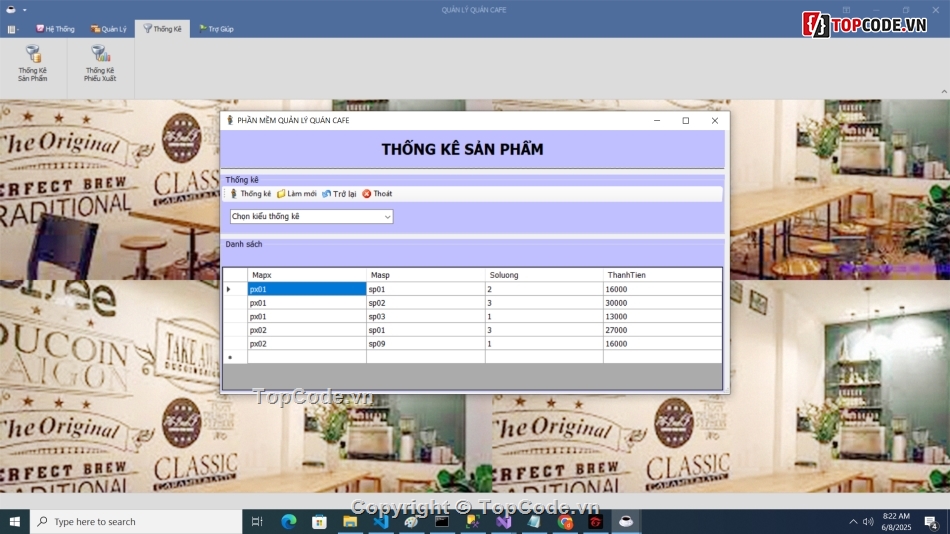
Task: Open the Trợ Giúp tab
Action: point(216,28)
